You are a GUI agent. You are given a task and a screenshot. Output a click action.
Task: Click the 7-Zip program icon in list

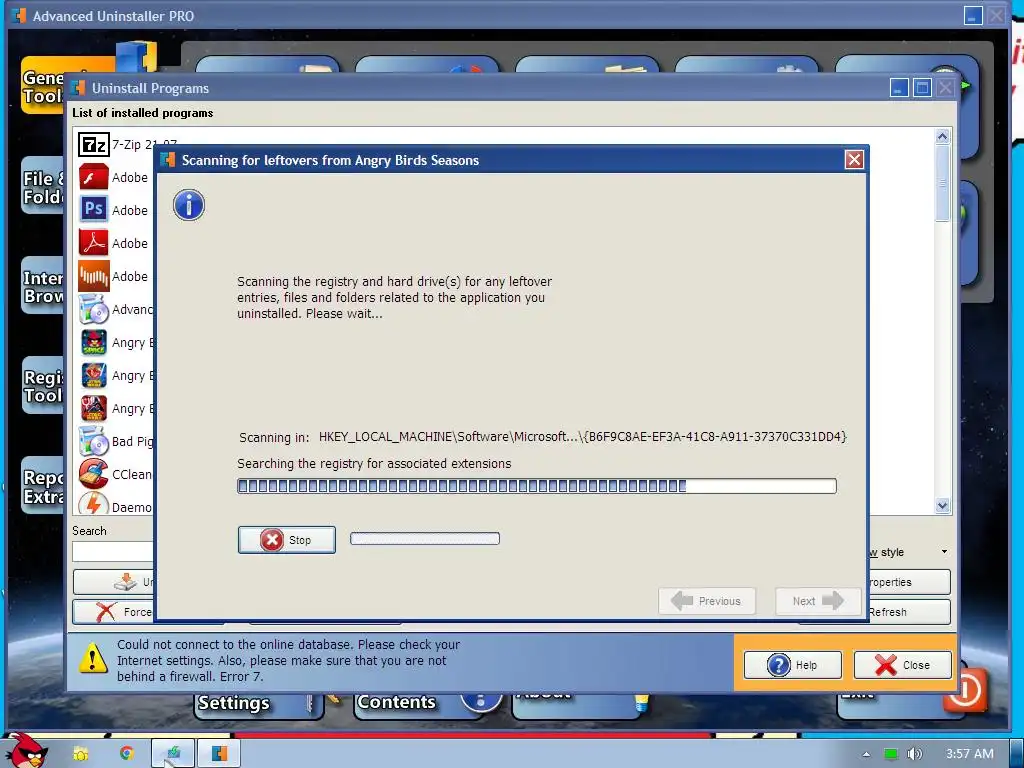pyautogui.click(x=93, y=144)
